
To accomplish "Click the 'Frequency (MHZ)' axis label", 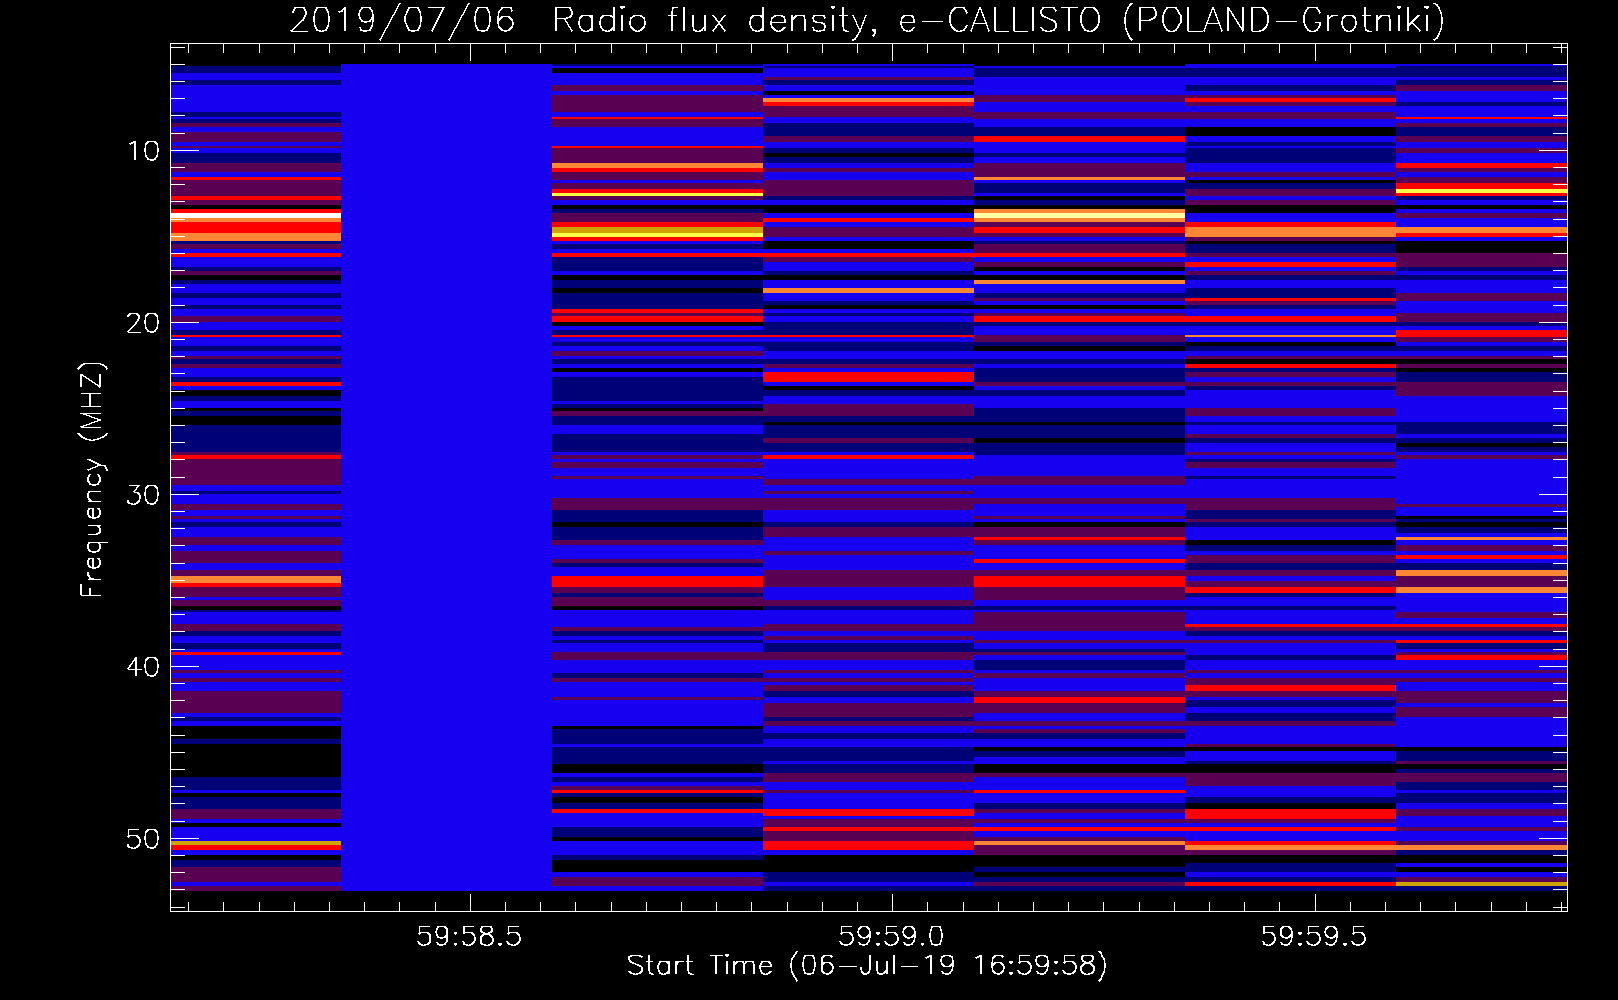I will click(92, 480).
